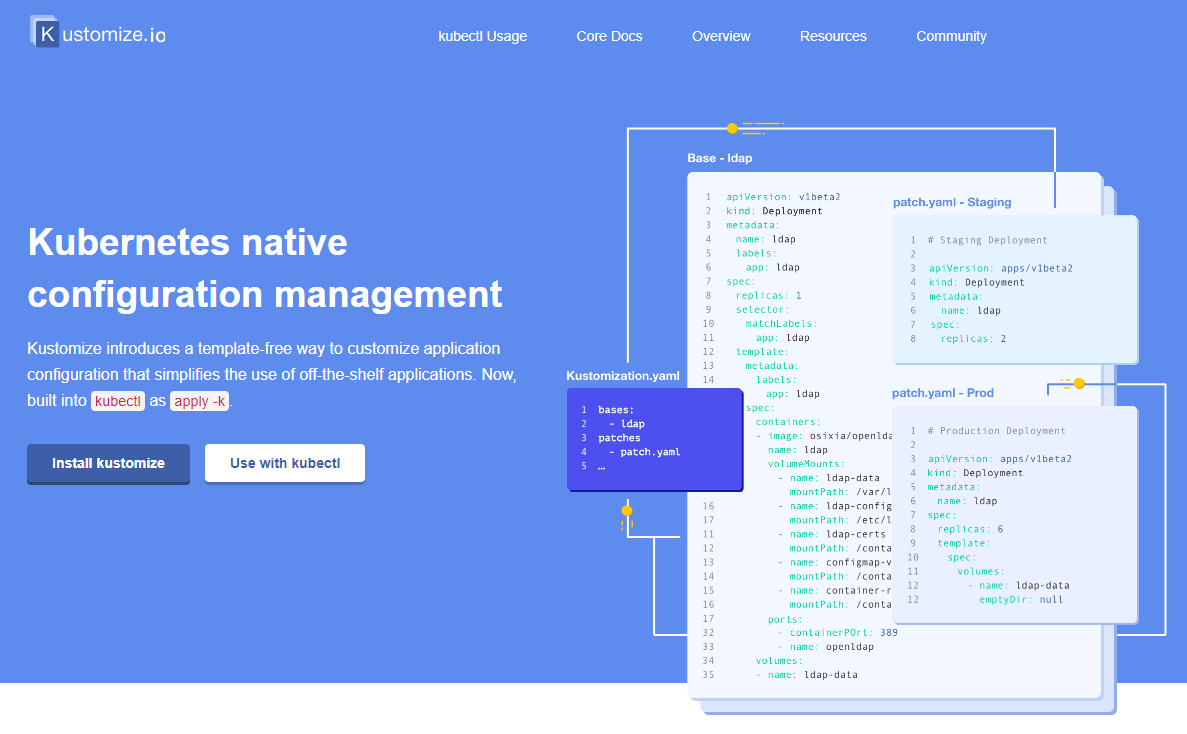
Task: Click '- patch.yaml' line in Kustomization.yaml
Action: [x=644, y=453]
